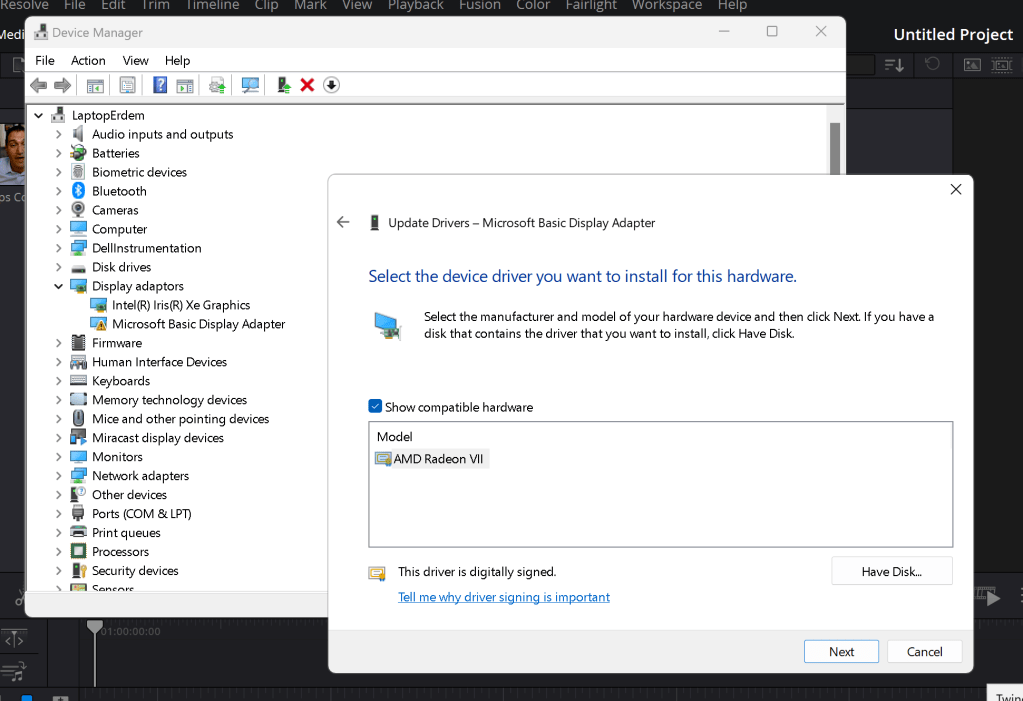Click the red X Uninstall device icon

point(307,85)
